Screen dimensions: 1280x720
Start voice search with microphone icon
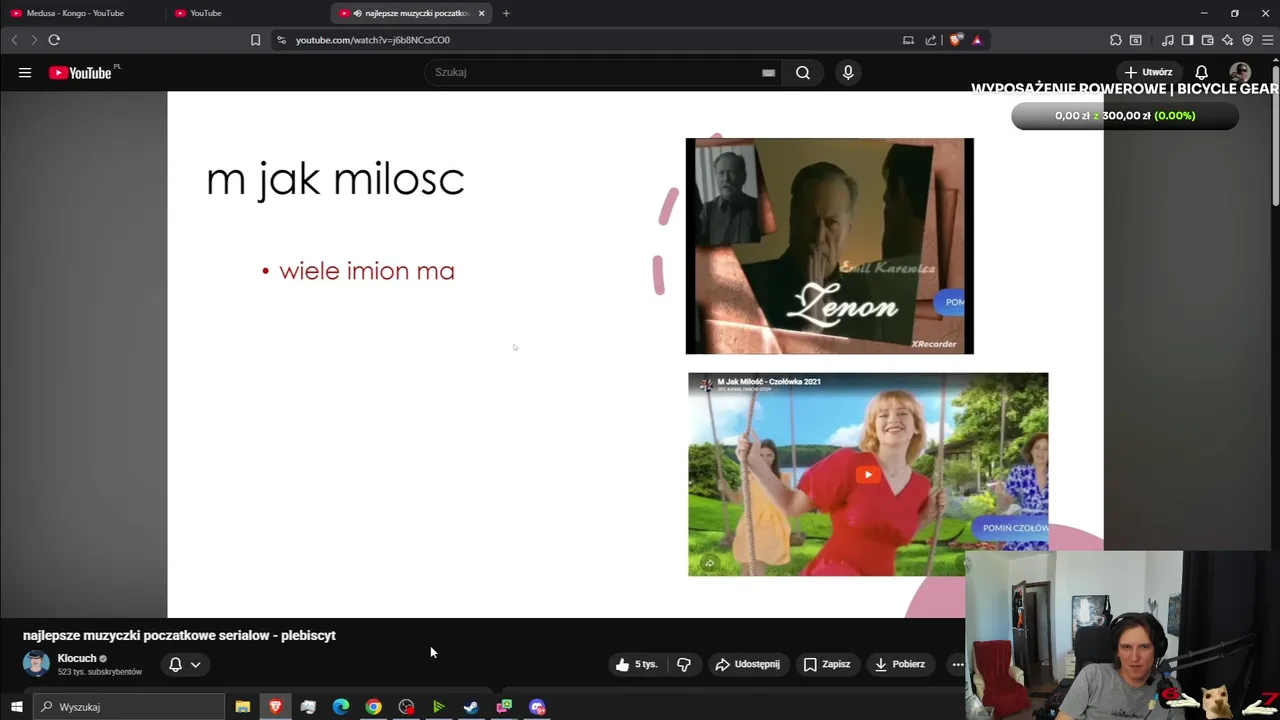(x=848, y=72)
